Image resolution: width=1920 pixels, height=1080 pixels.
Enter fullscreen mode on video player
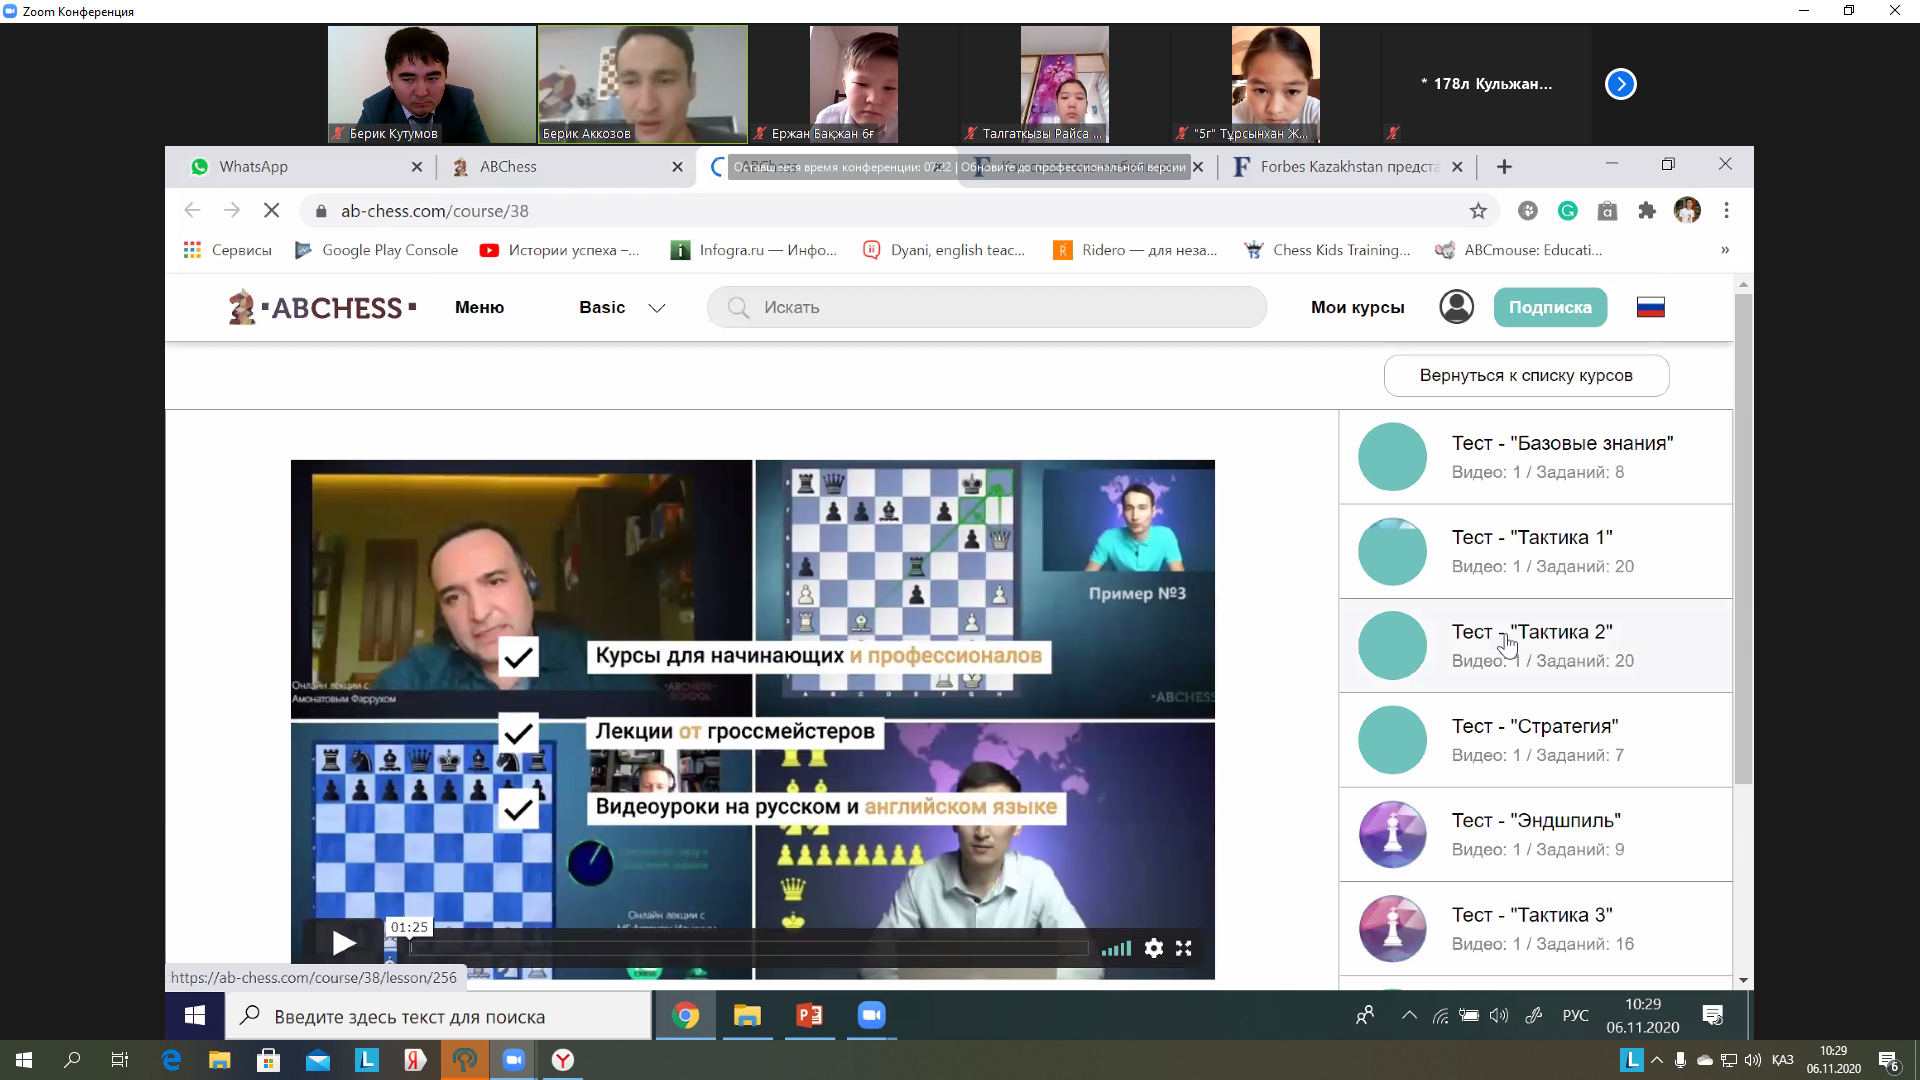pos(1184,948)
